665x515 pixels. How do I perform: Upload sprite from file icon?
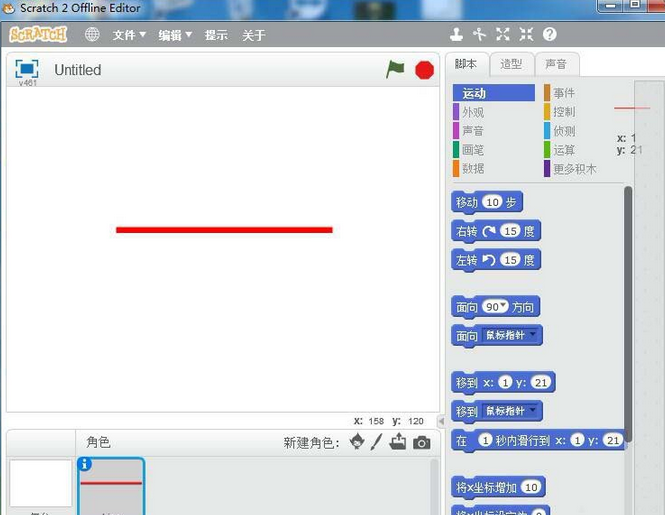[x=398, y=442]
